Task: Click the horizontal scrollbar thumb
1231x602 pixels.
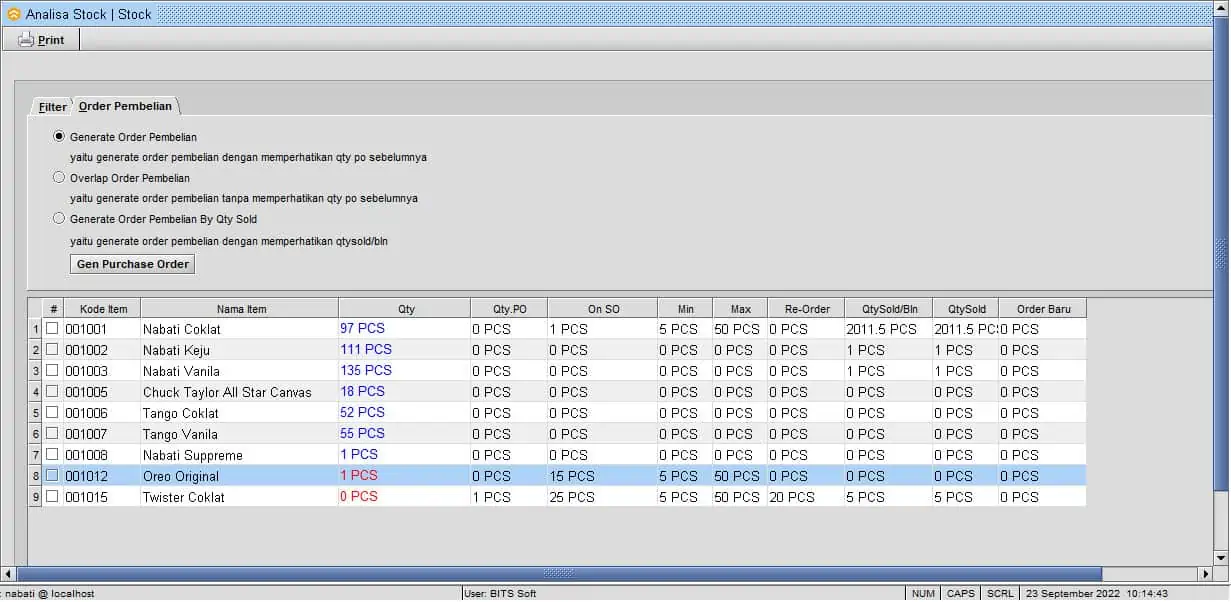Action: coord(559,574)
